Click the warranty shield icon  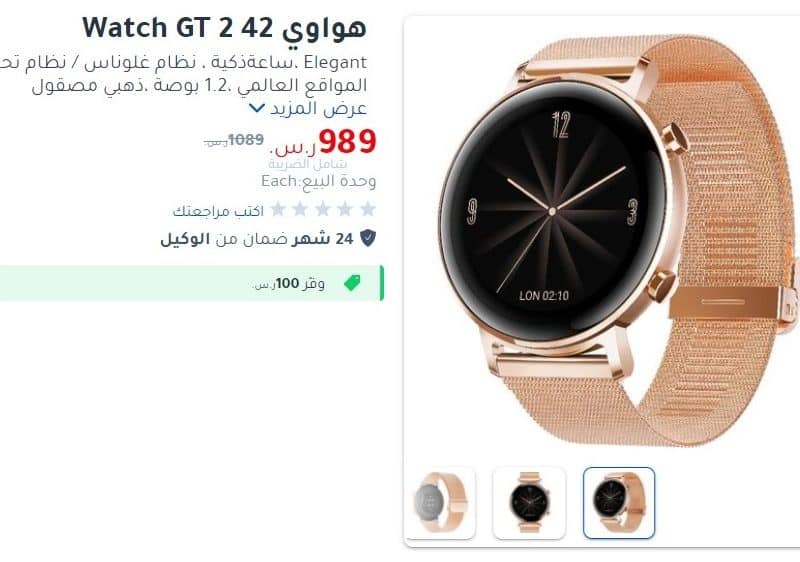(x=368, y=238)
